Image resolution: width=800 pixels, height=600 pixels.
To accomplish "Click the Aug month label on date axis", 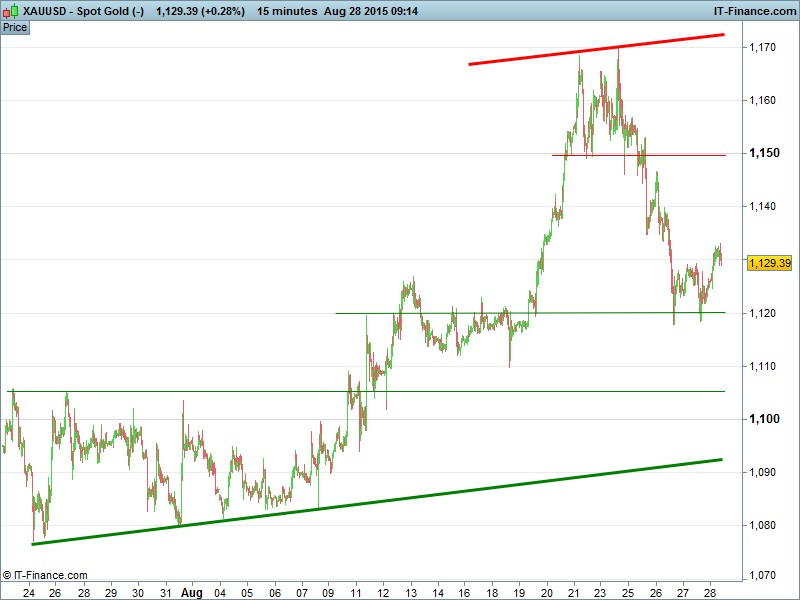I will (191, 593).
